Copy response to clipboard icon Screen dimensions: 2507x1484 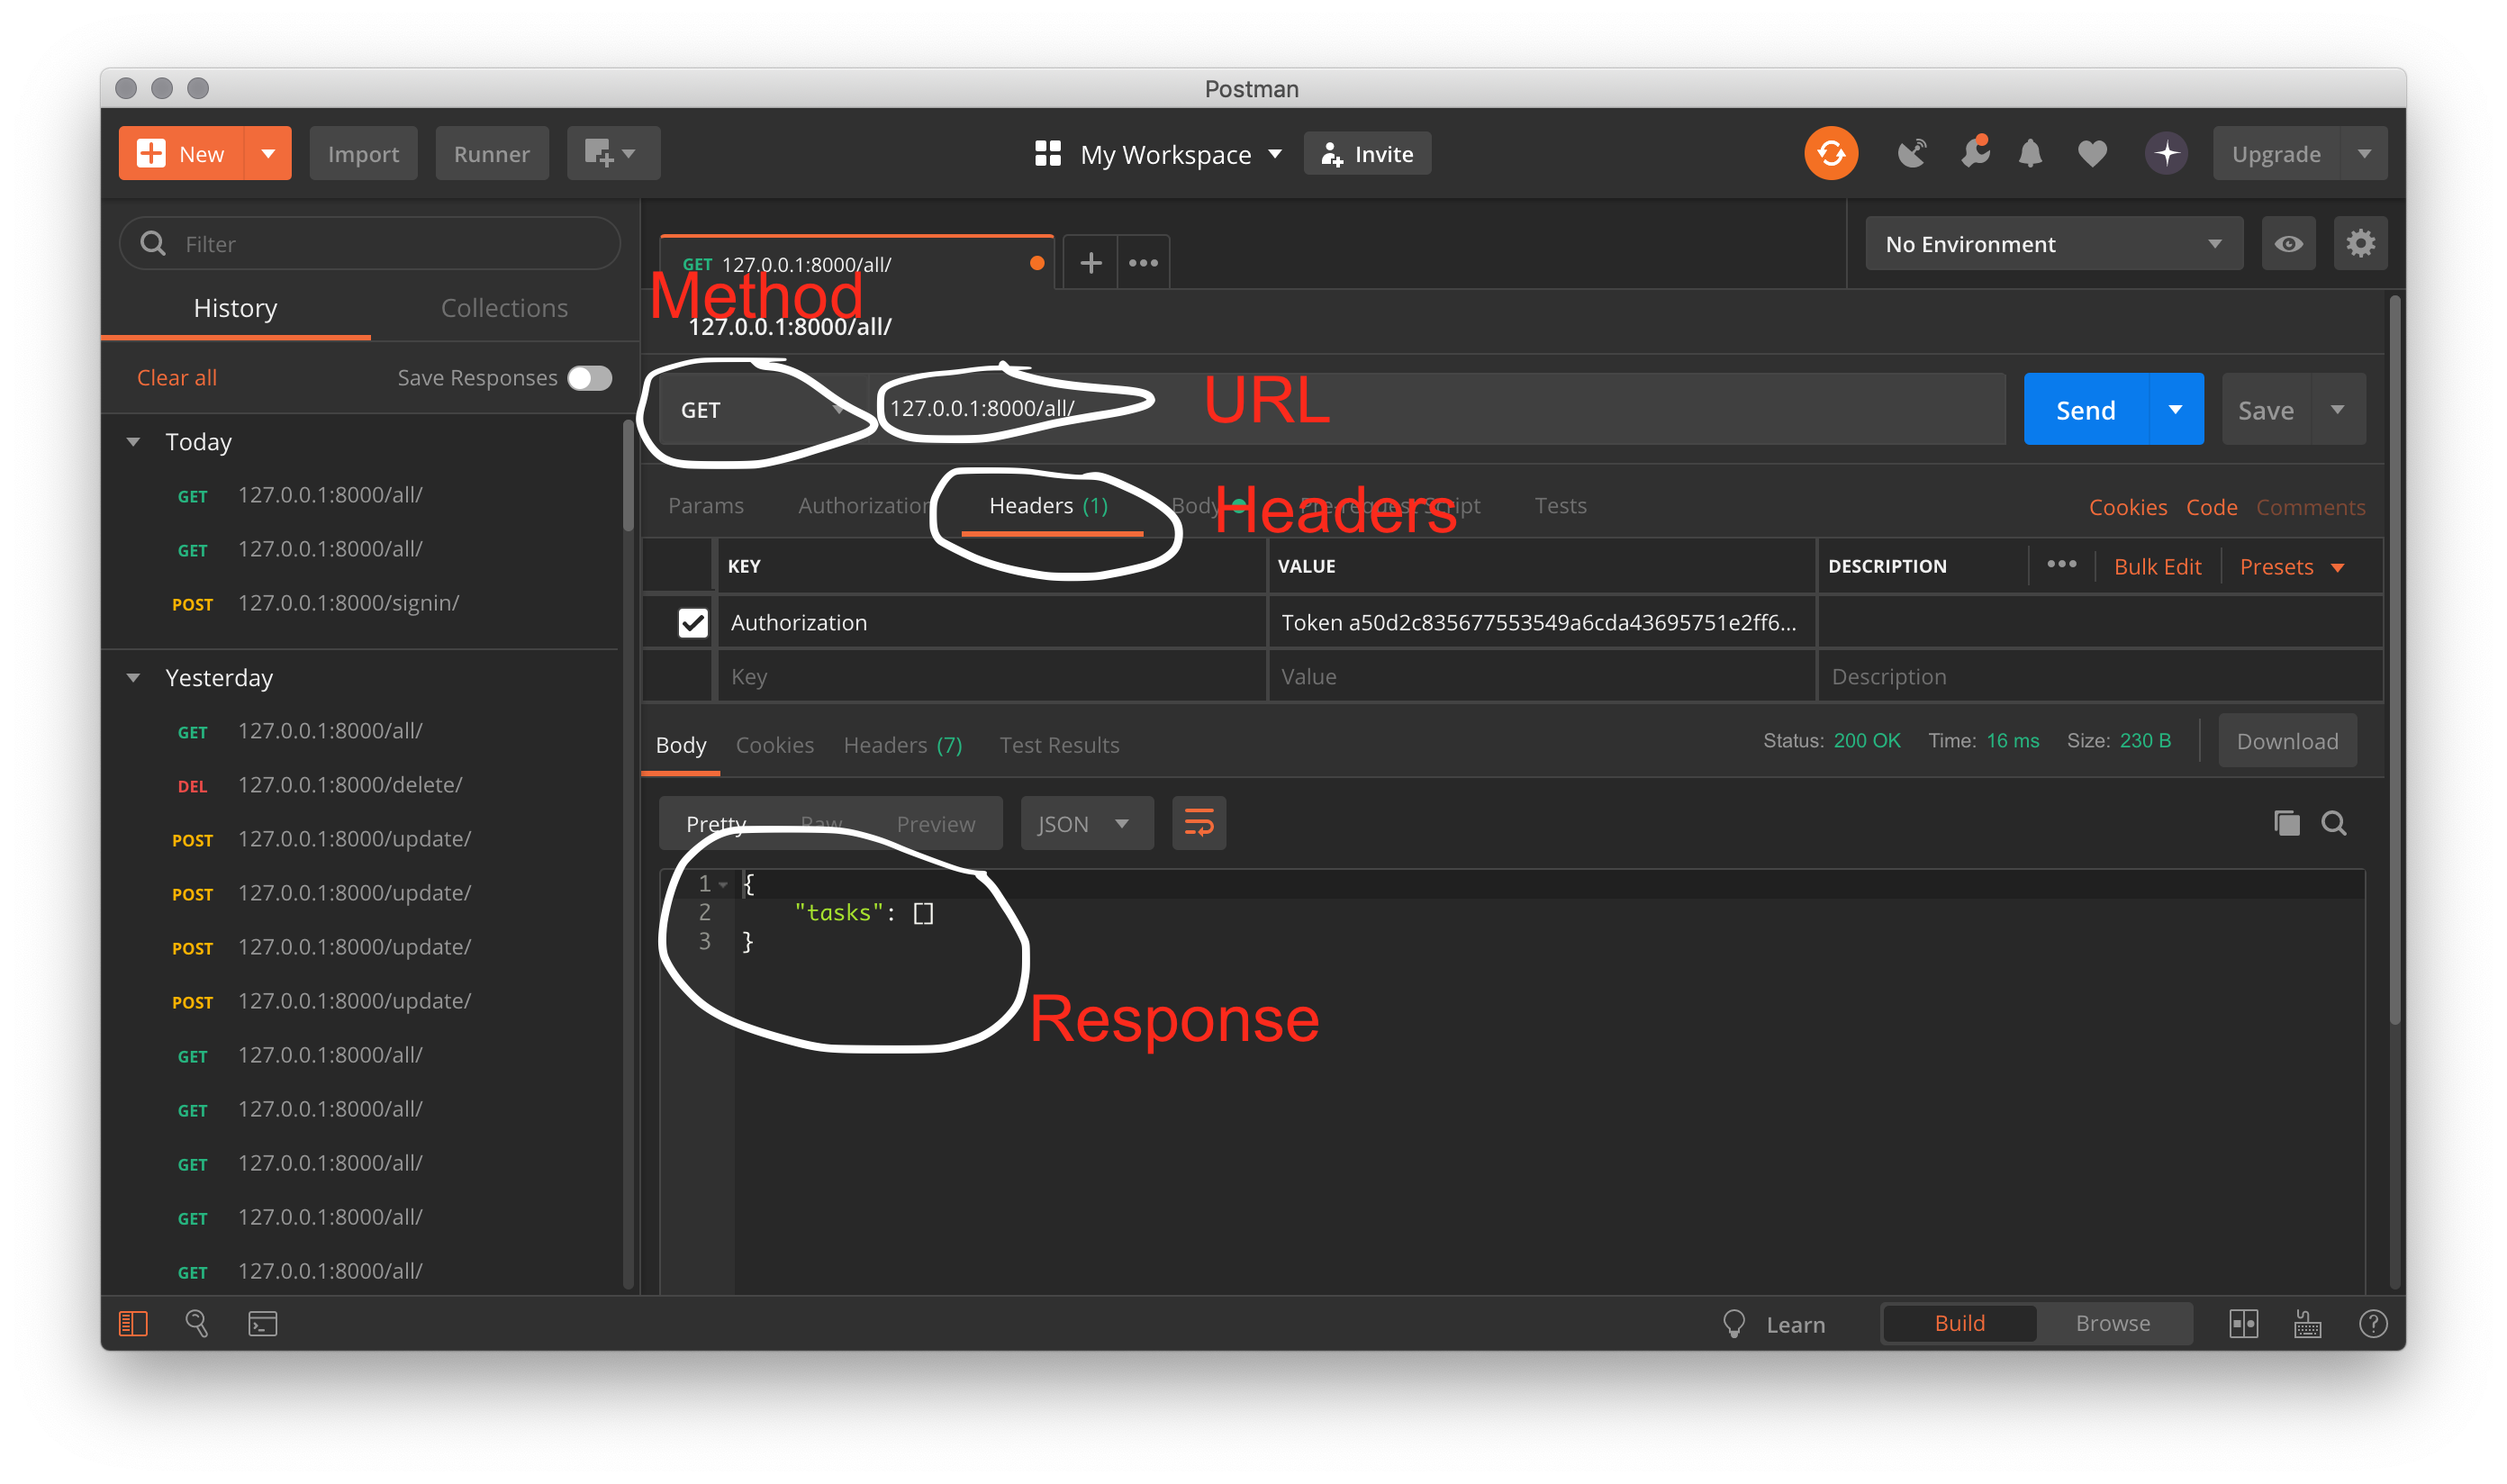coord(2286,823)
